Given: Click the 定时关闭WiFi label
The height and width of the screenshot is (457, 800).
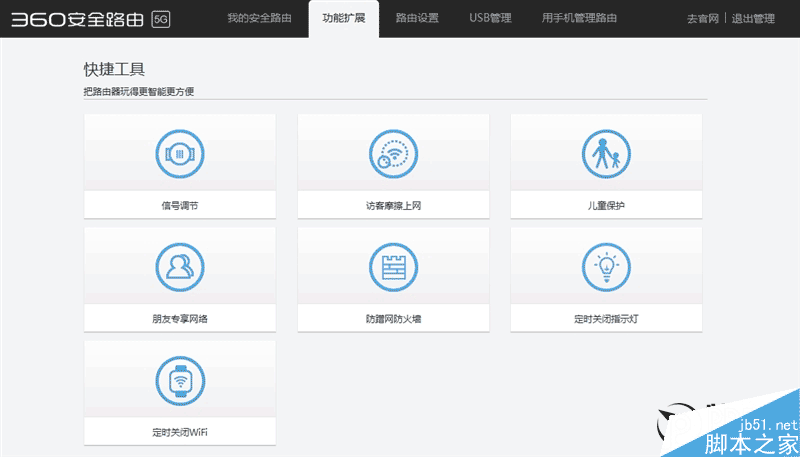Looking at the screenshot, I should pos(180,433).
